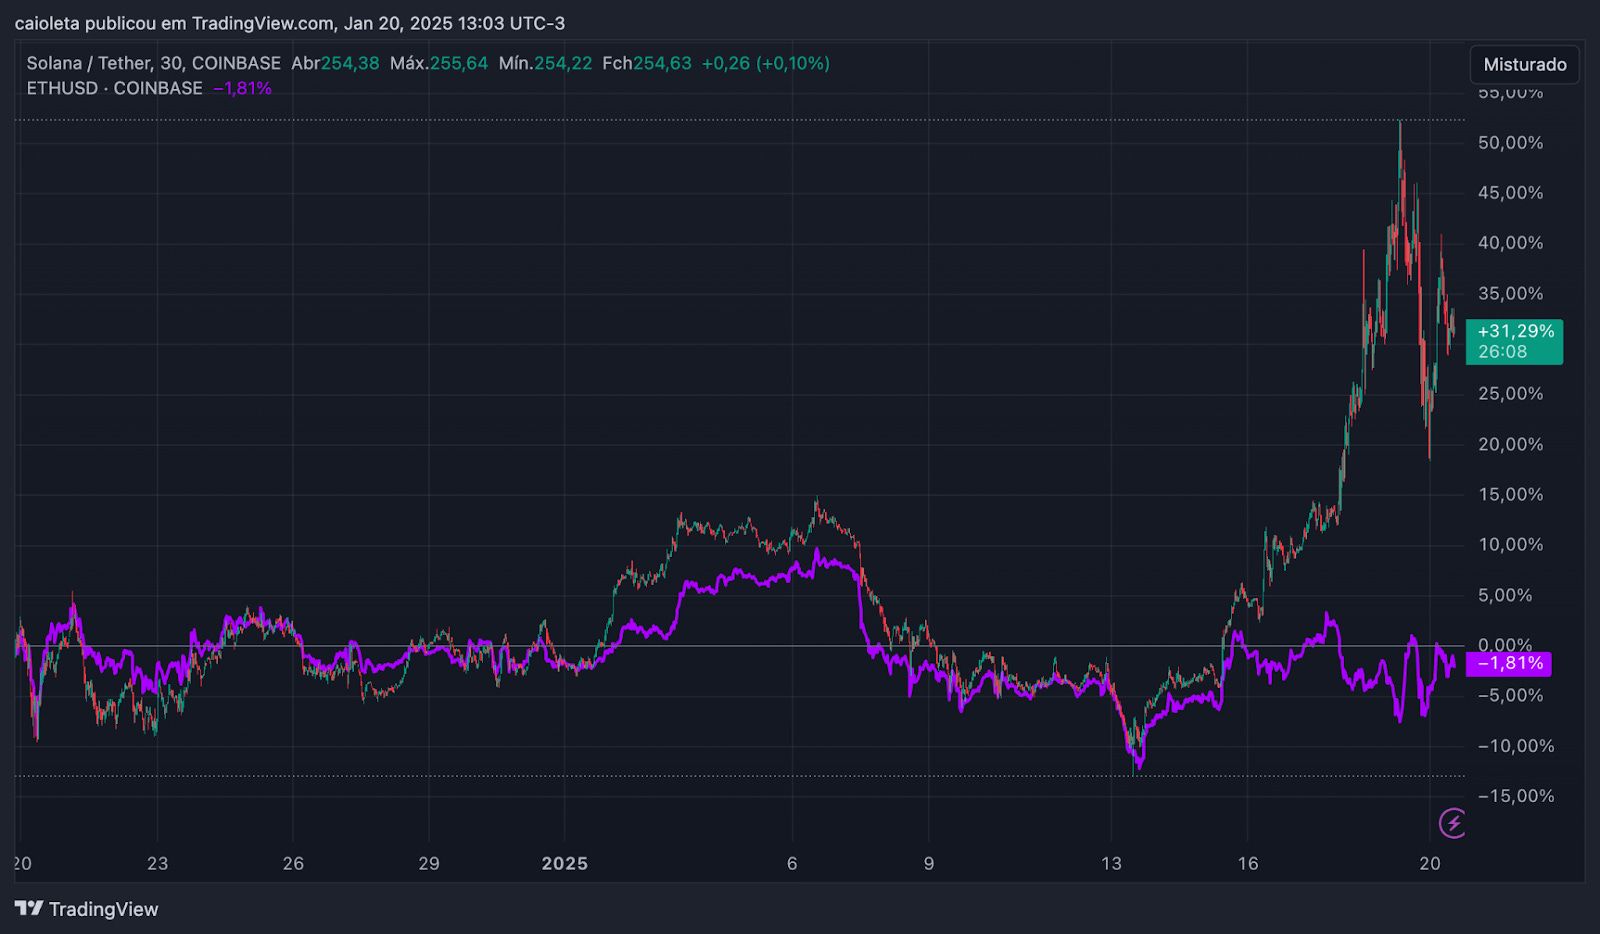1600x934 pixels.
Task: Click the −5,00% axis label
Action: point(1510,696)
